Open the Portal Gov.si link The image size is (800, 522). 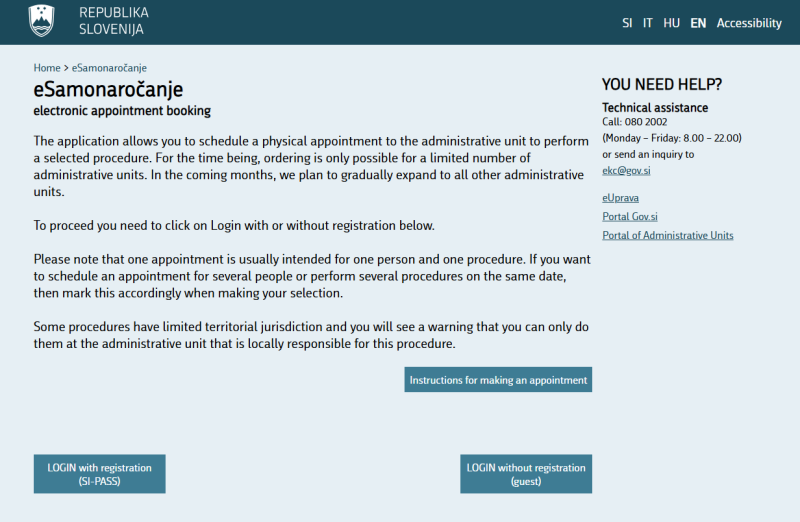(630, 216)
